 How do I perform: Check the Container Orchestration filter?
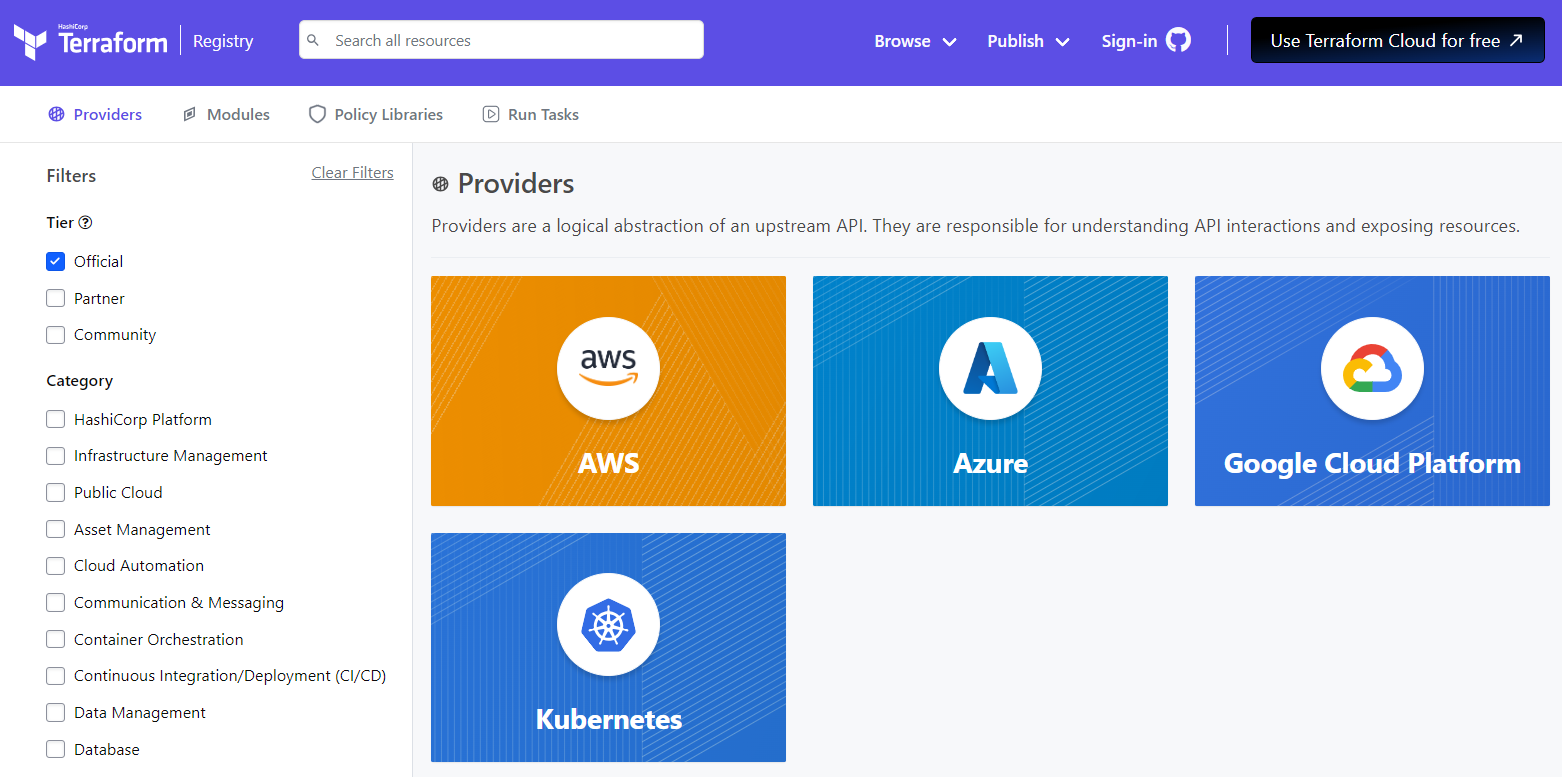[56, 639]
